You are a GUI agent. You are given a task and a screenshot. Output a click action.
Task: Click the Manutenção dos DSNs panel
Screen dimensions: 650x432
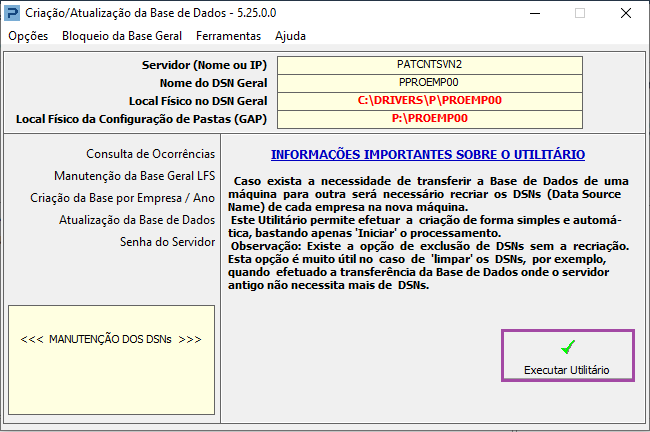click(112, 360)
